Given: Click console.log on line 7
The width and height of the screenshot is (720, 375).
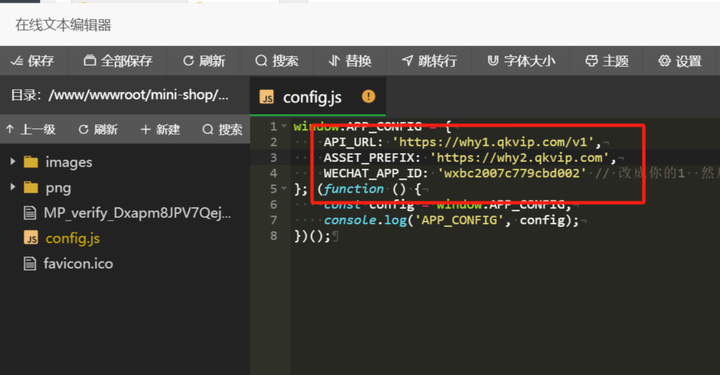Looking at the screenshot, I should 365,220.
